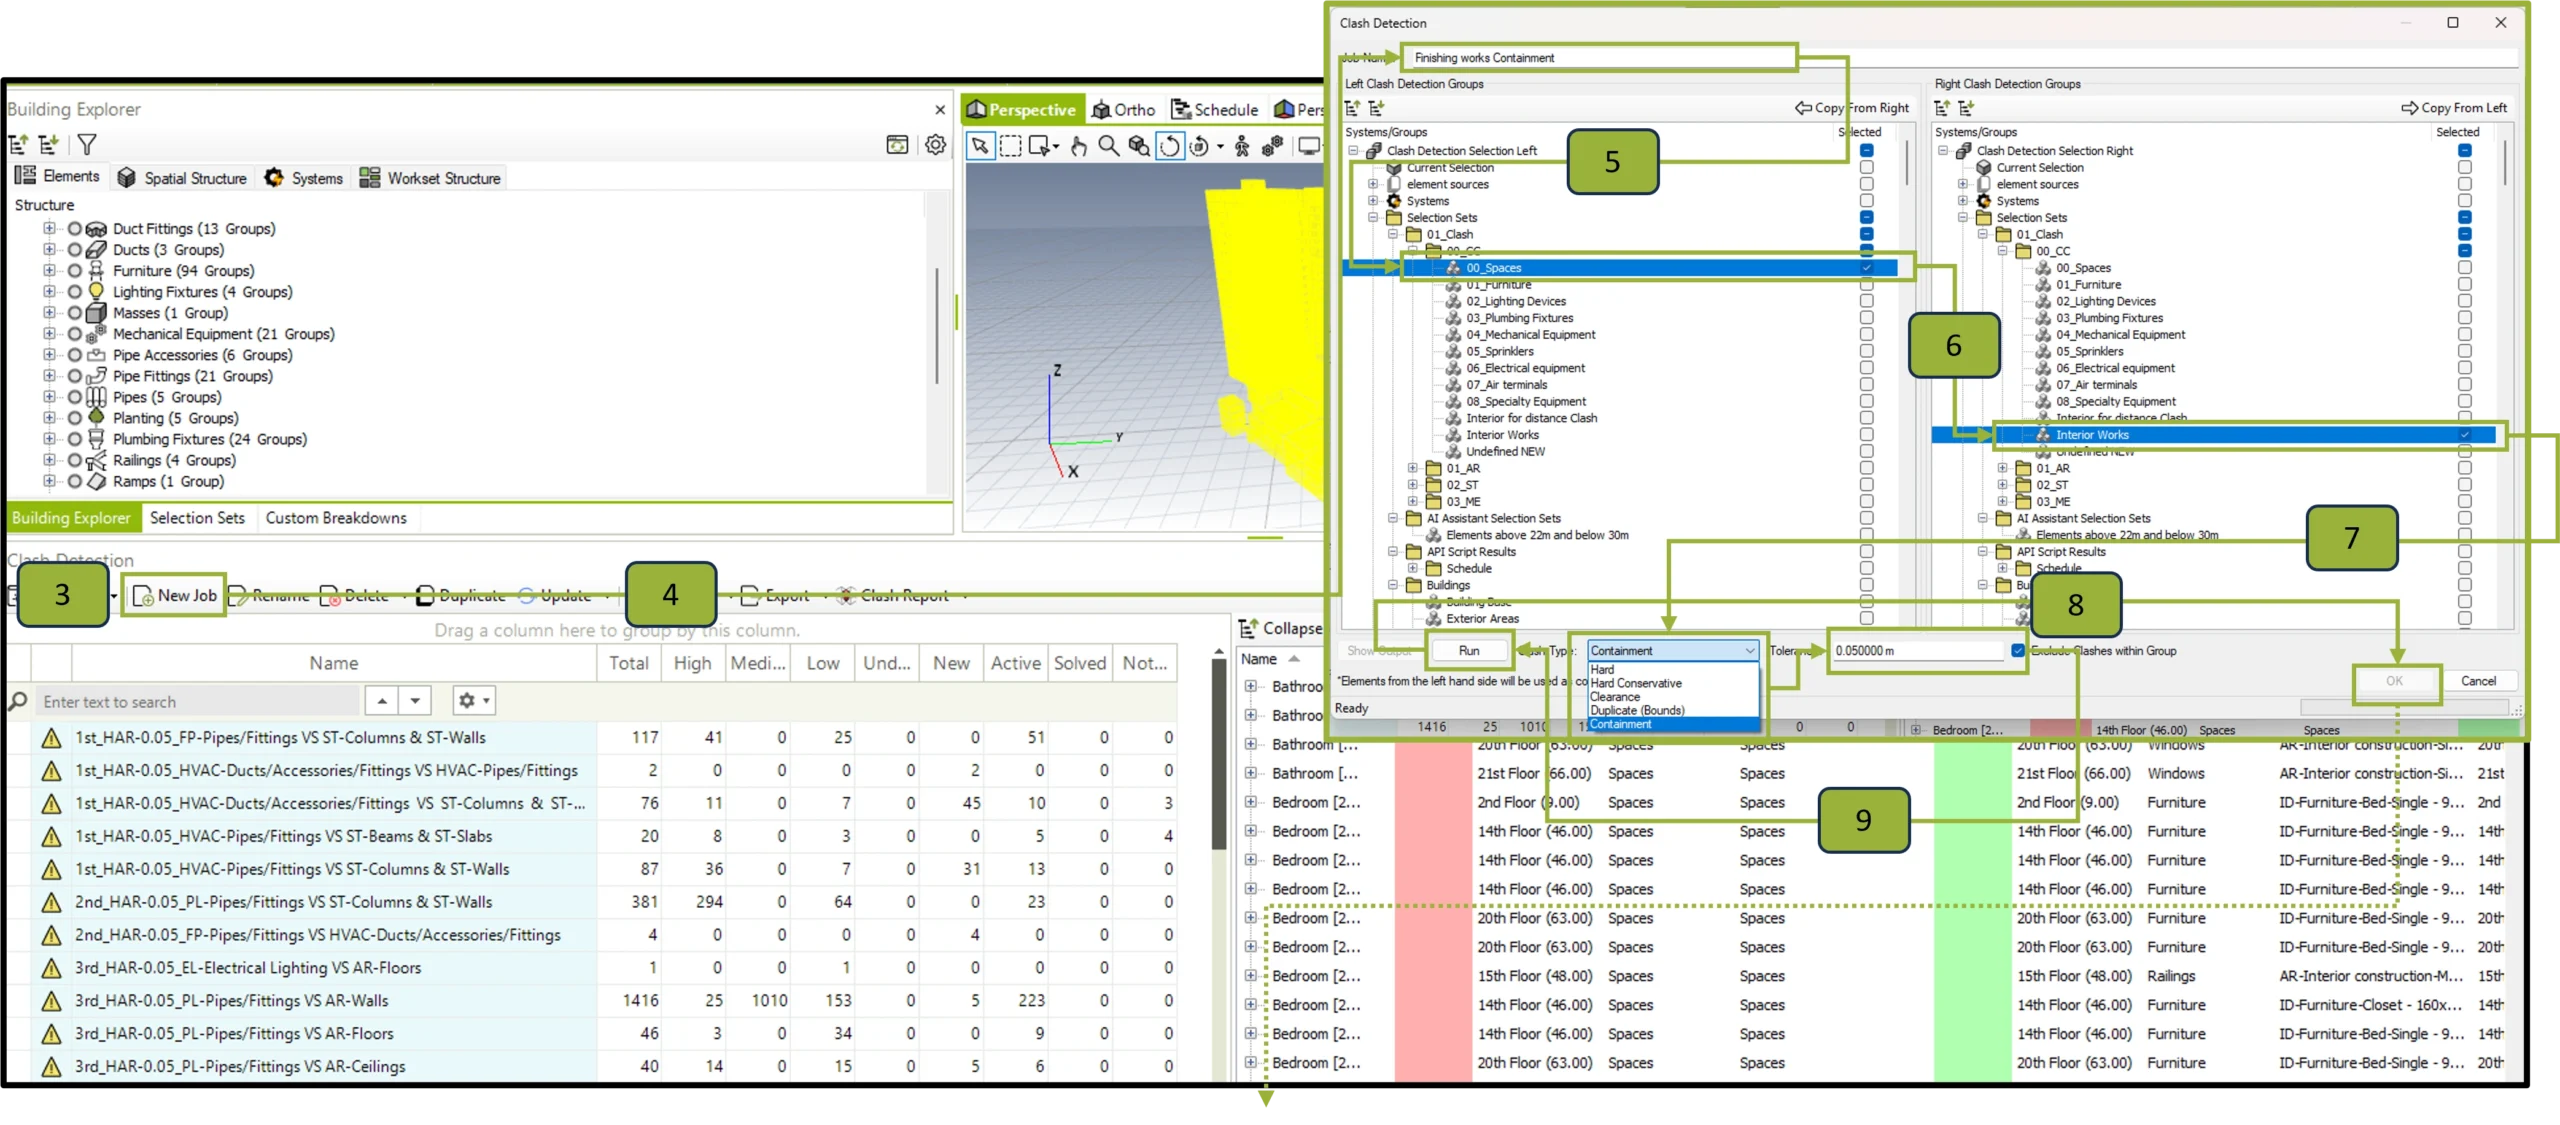
Task: Expand all in Left Clash Detection Groups
Action: tap(1376, 108)
